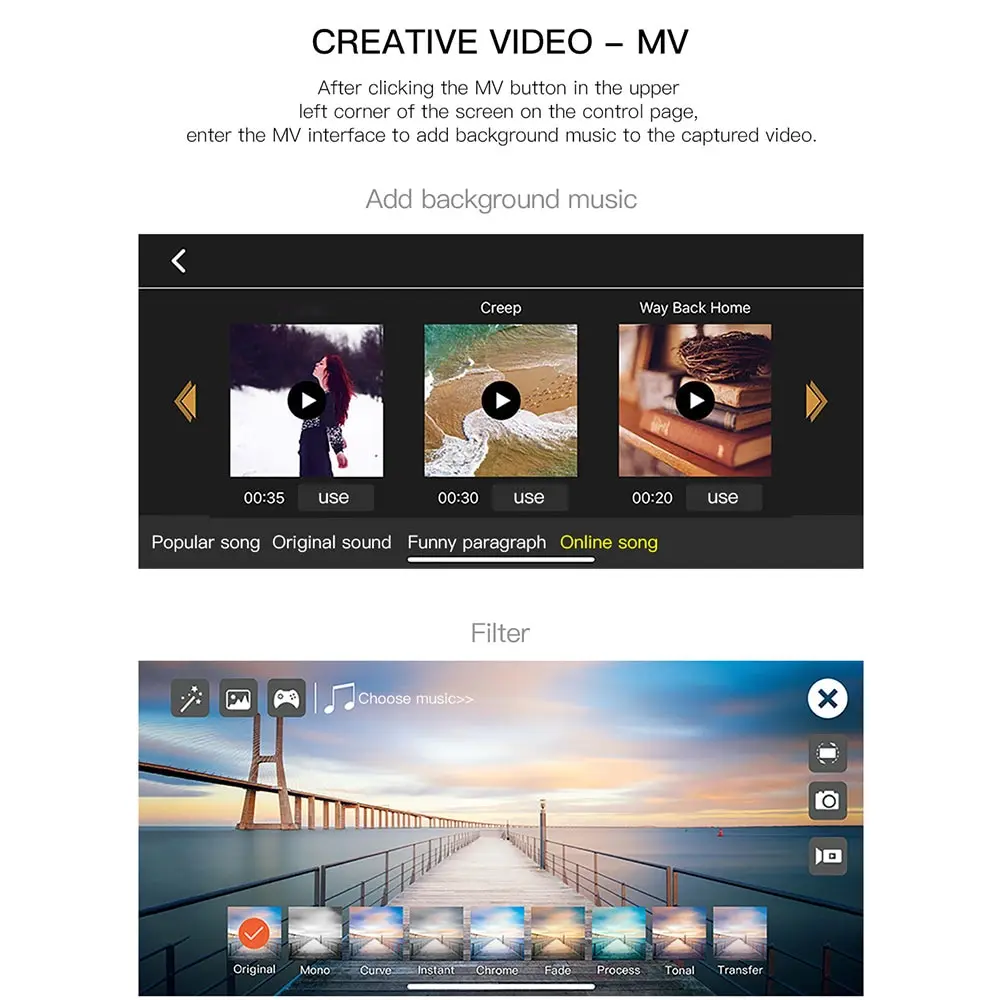Go back using the left chevron arrow

coord(179,261)
